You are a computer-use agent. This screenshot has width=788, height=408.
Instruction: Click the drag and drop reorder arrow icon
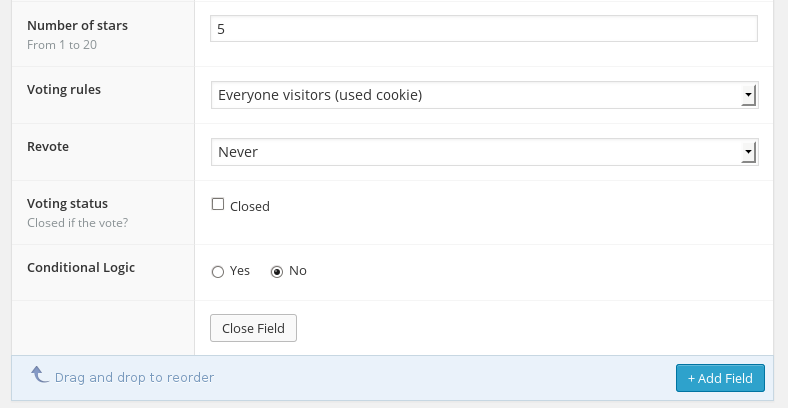40,375
